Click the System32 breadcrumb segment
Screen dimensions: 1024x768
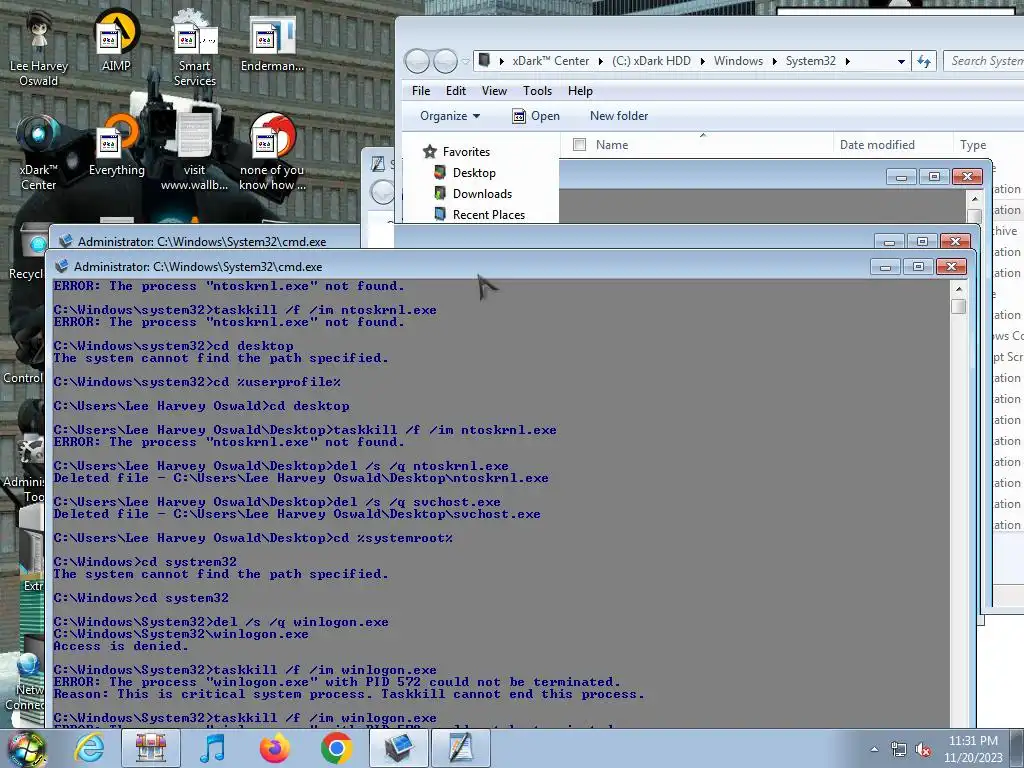(810, 61)
